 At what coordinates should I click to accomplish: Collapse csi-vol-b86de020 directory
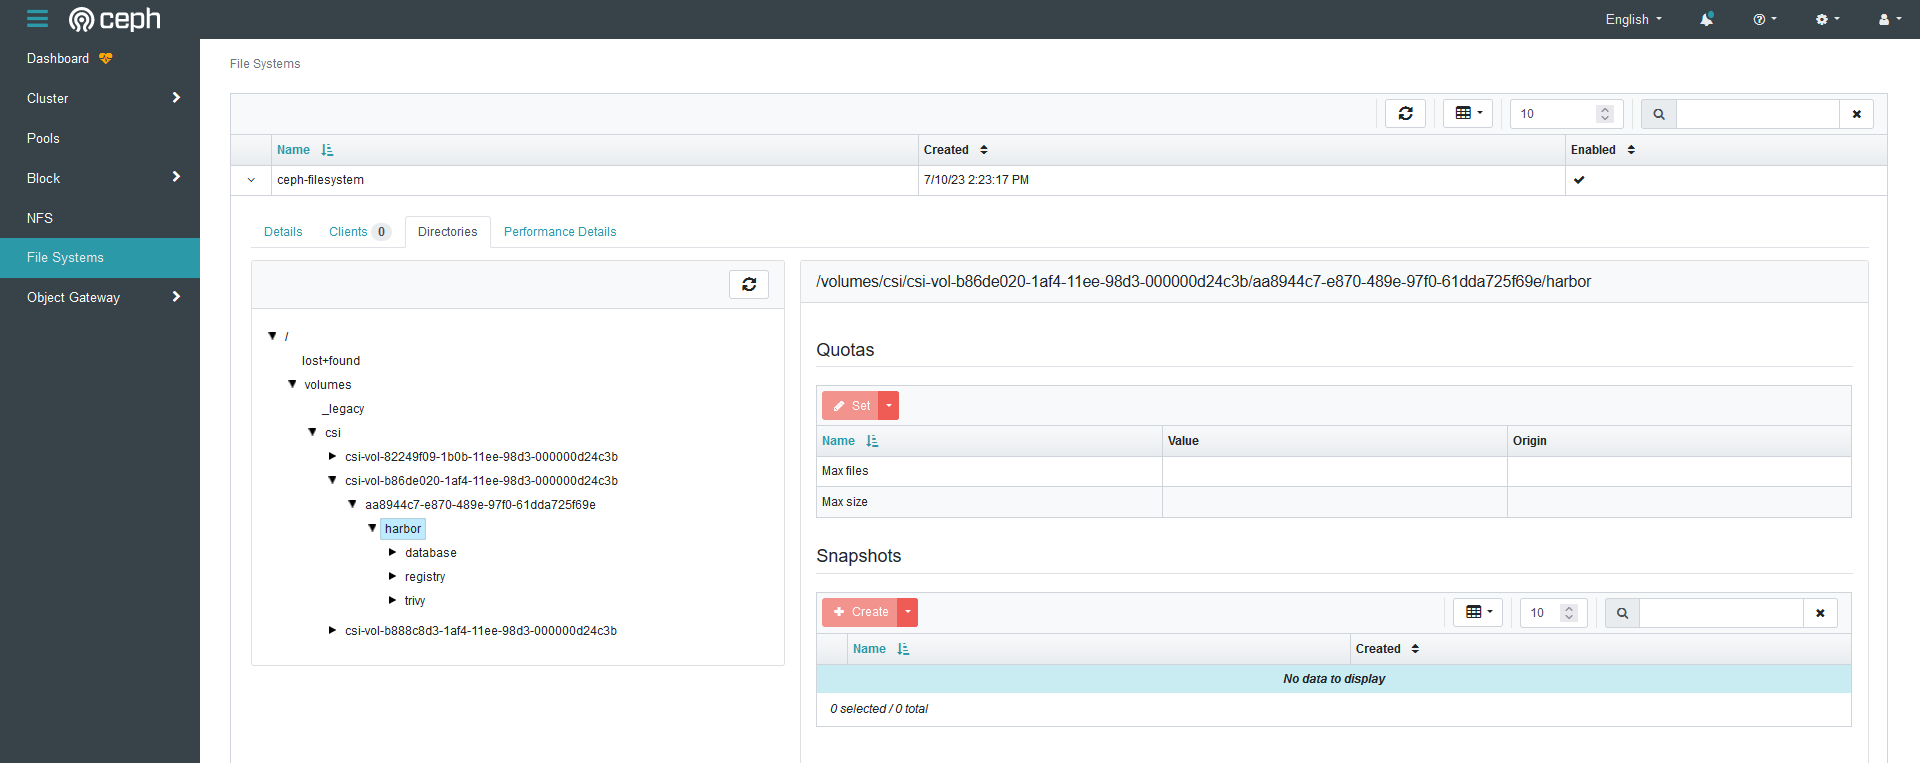[332, 480]
